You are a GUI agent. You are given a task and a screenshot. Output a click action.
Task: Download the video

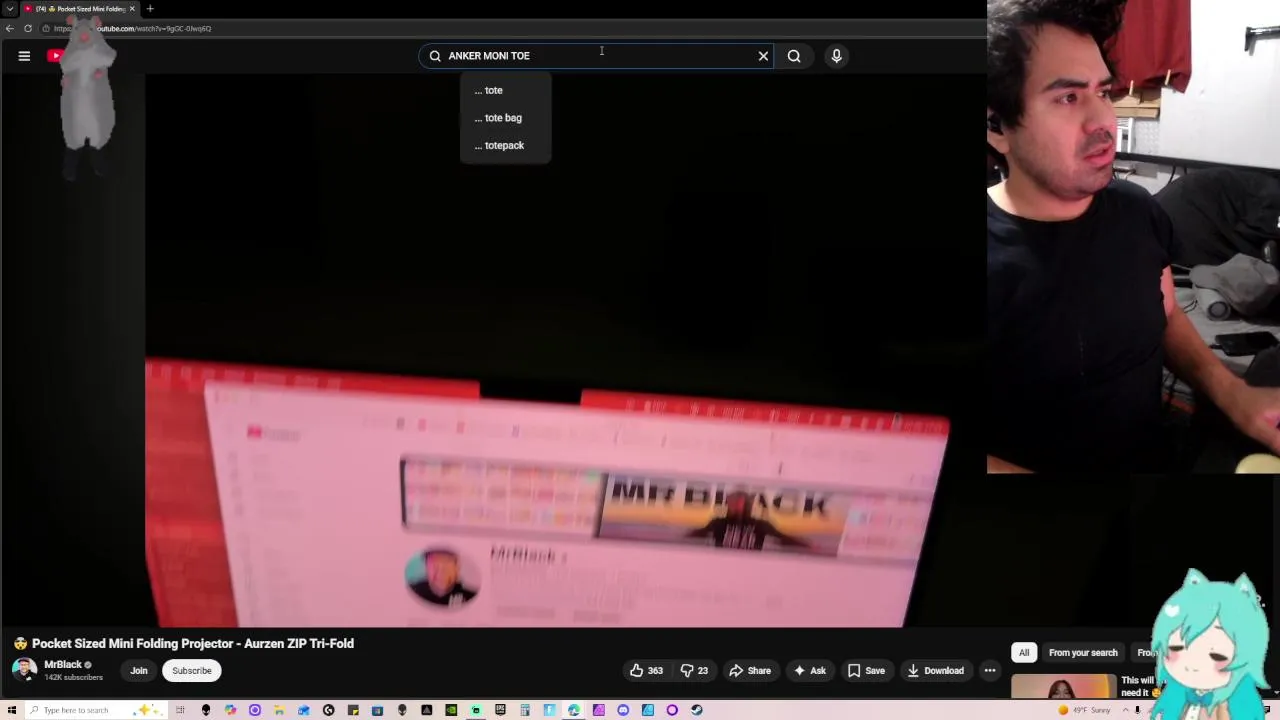[x=935, y=671]
